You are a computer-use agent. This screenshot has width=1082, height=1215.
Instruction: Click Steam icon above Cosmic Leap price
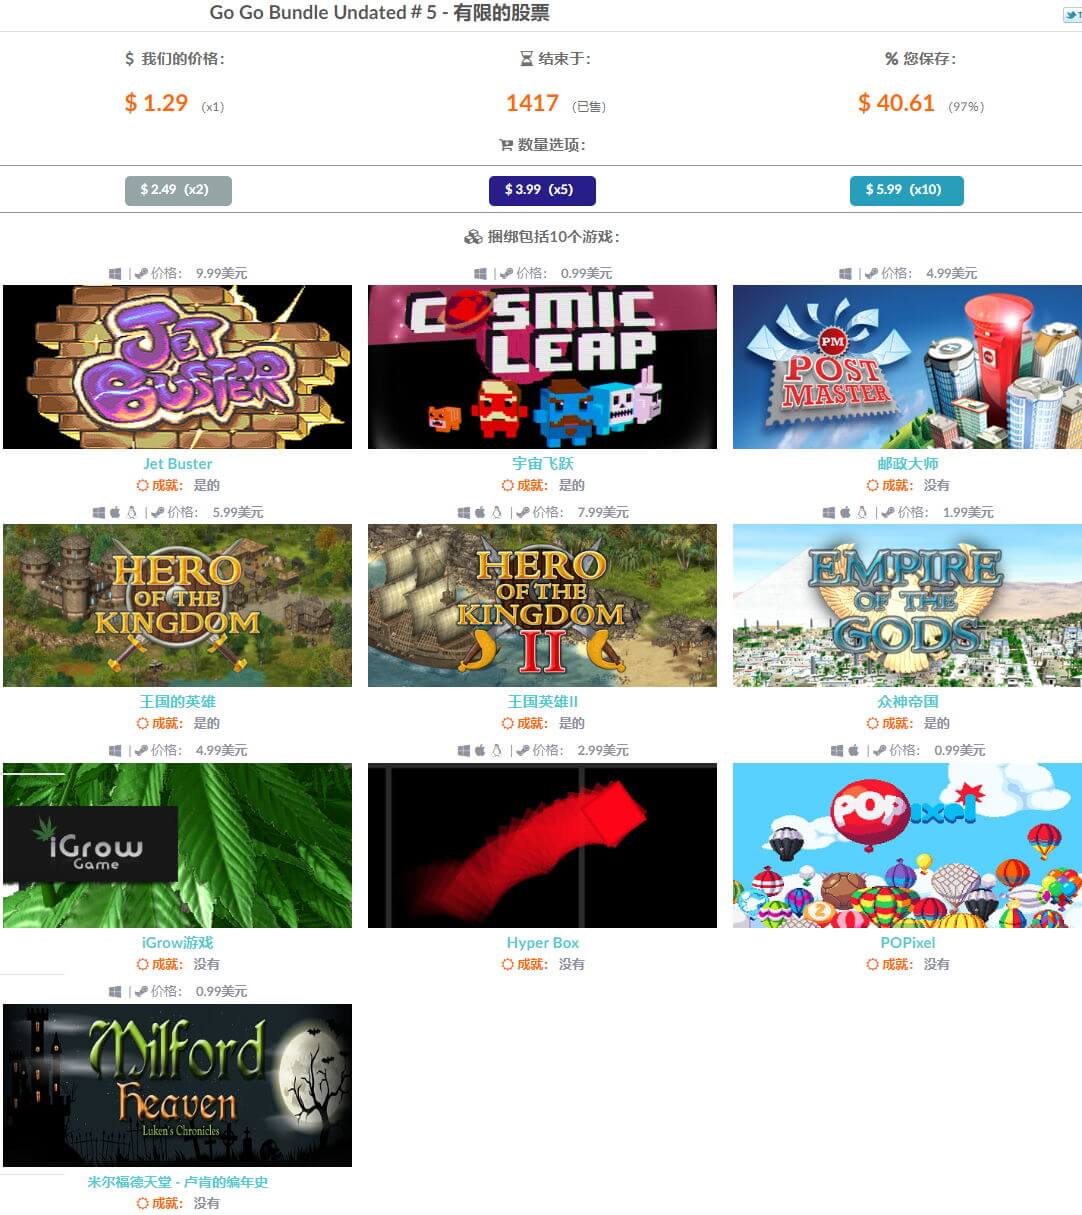tap(507, 273)
